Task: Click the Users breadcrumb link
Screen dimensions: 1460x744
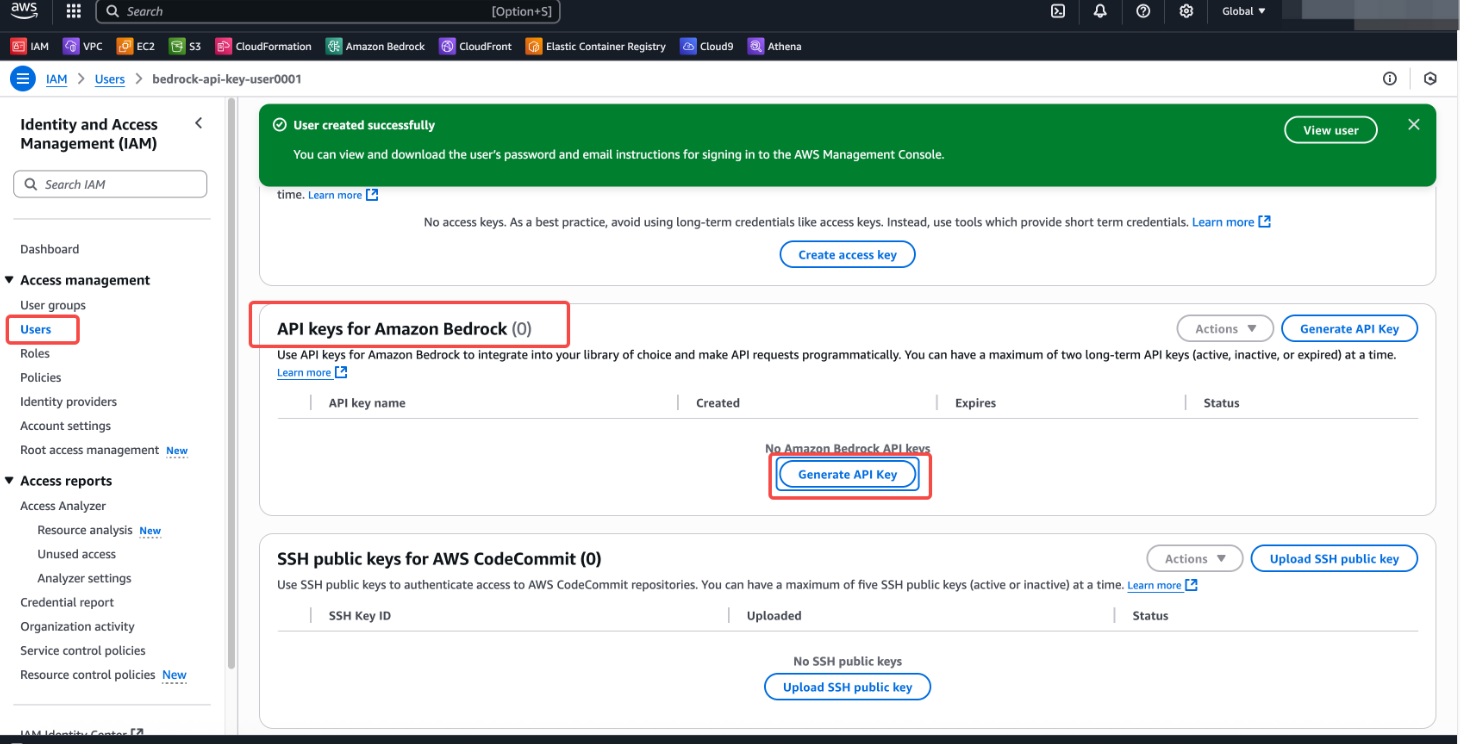Action: [110, 79]
